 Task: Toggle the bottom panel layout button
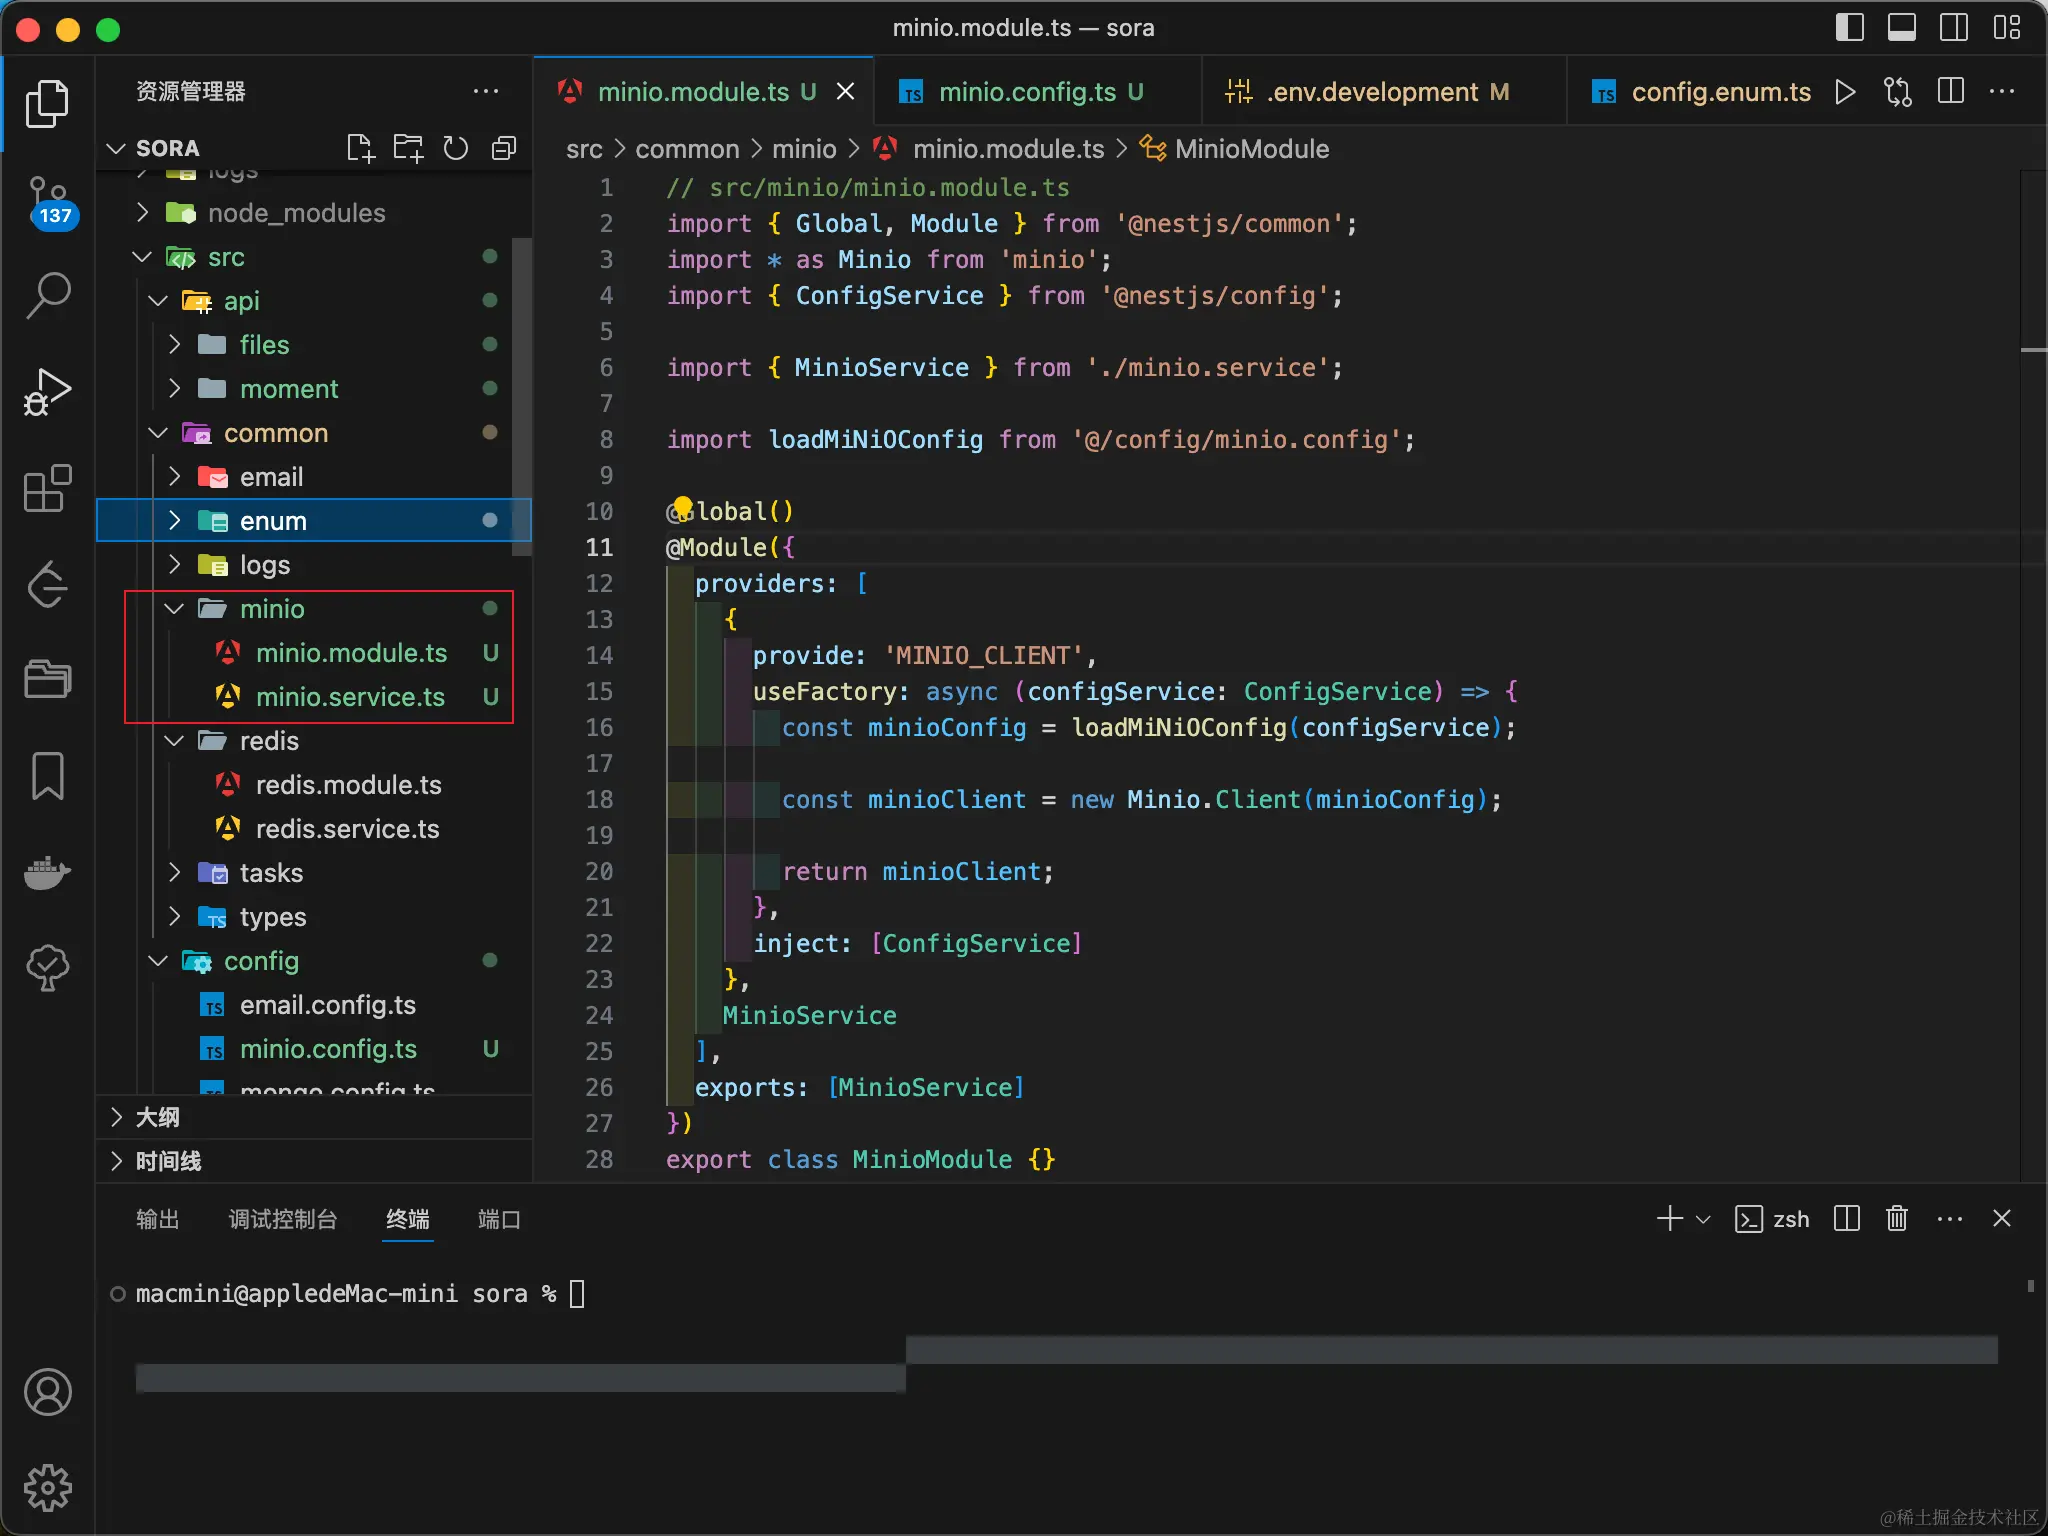tap(1901, 27)
